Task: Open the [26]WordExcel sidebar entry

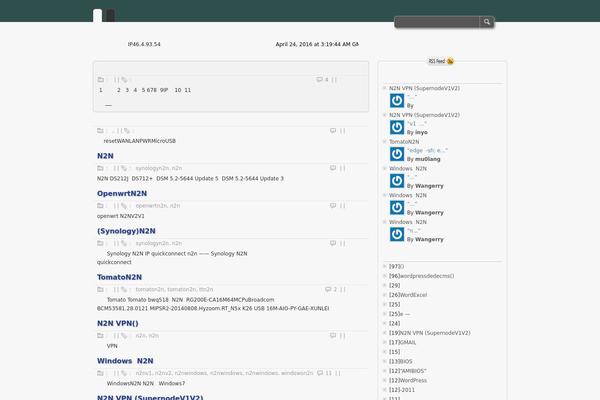Action: click(408, 295)
